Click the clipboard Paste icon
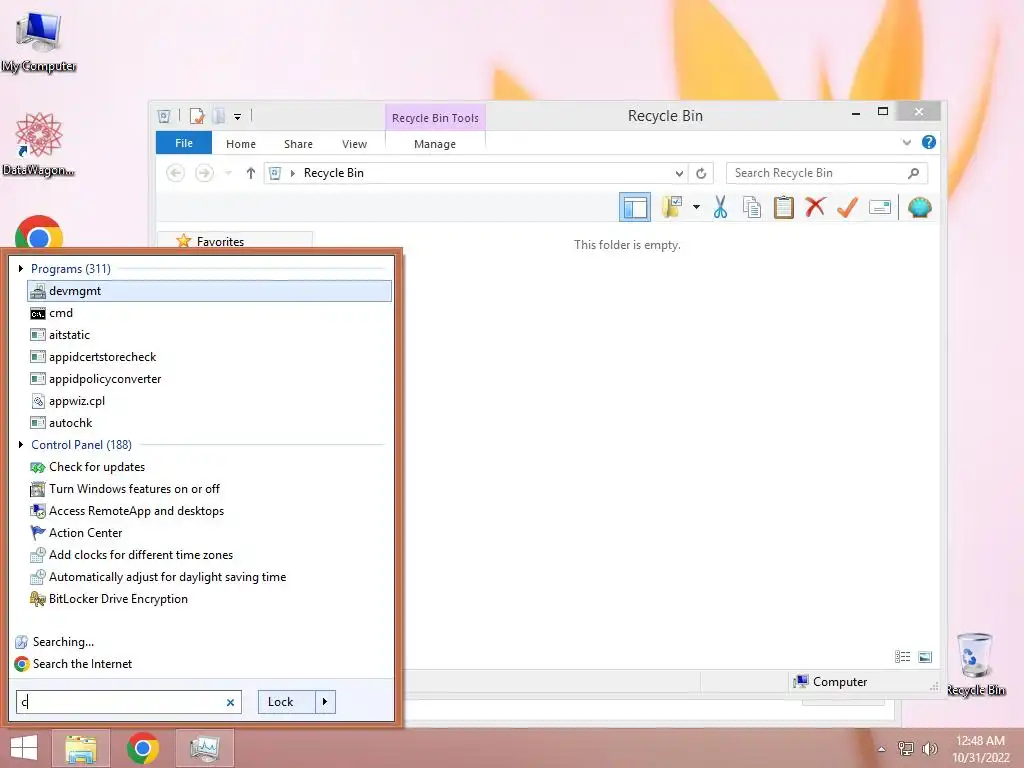 click(784, 208)
